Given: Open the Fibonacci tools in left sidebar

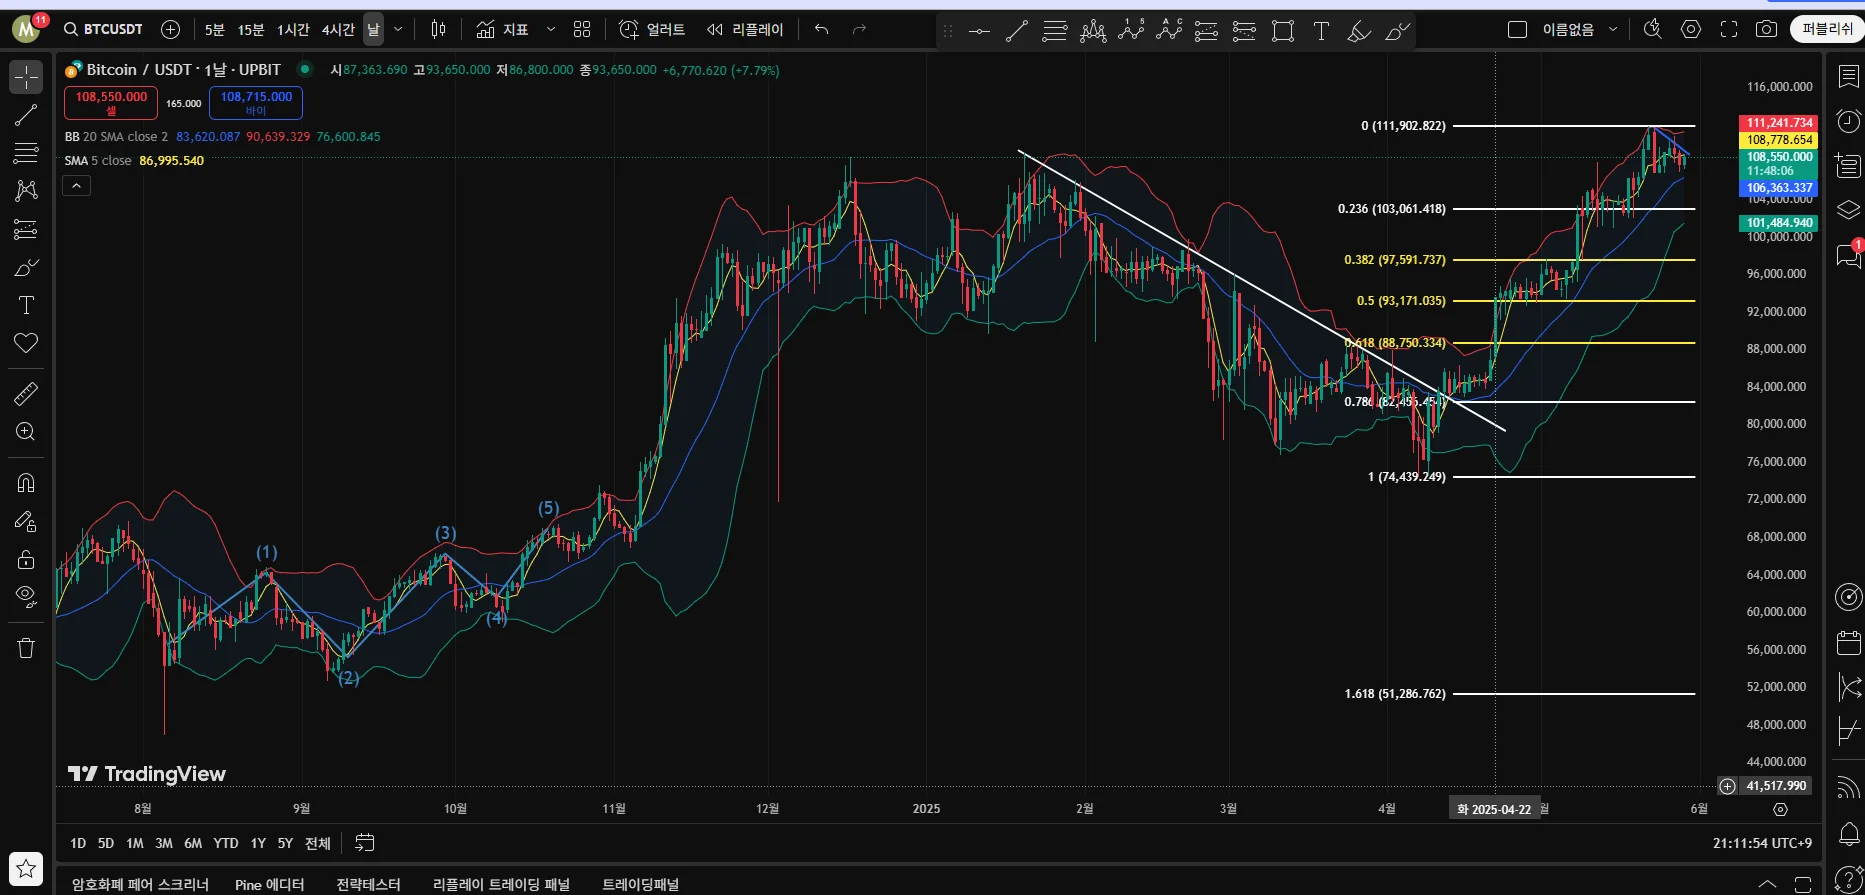Looking at the screenshot, I should [x=26, y=153].
